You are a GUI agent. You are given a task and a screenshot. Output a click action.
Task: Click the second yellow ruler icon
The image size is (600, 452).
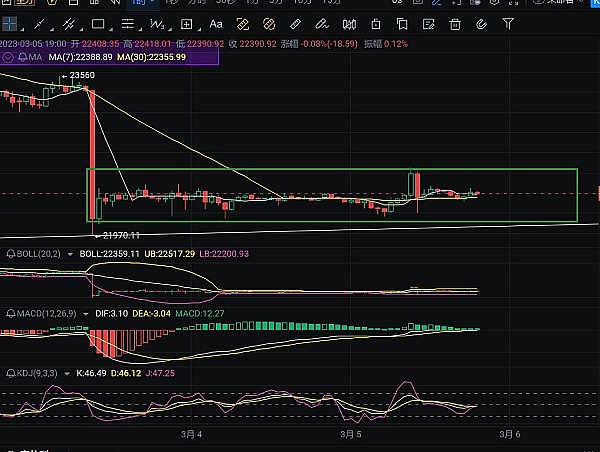(269, 24)
